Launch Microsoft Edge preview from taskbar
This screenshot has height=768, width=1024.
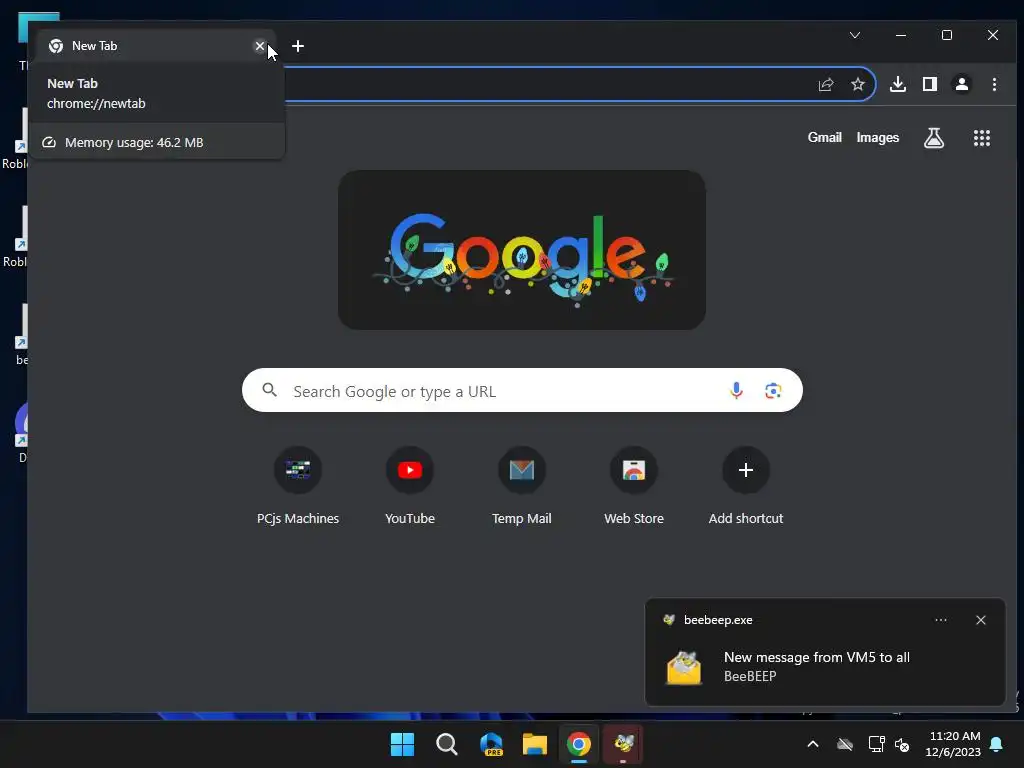point(491,744)
